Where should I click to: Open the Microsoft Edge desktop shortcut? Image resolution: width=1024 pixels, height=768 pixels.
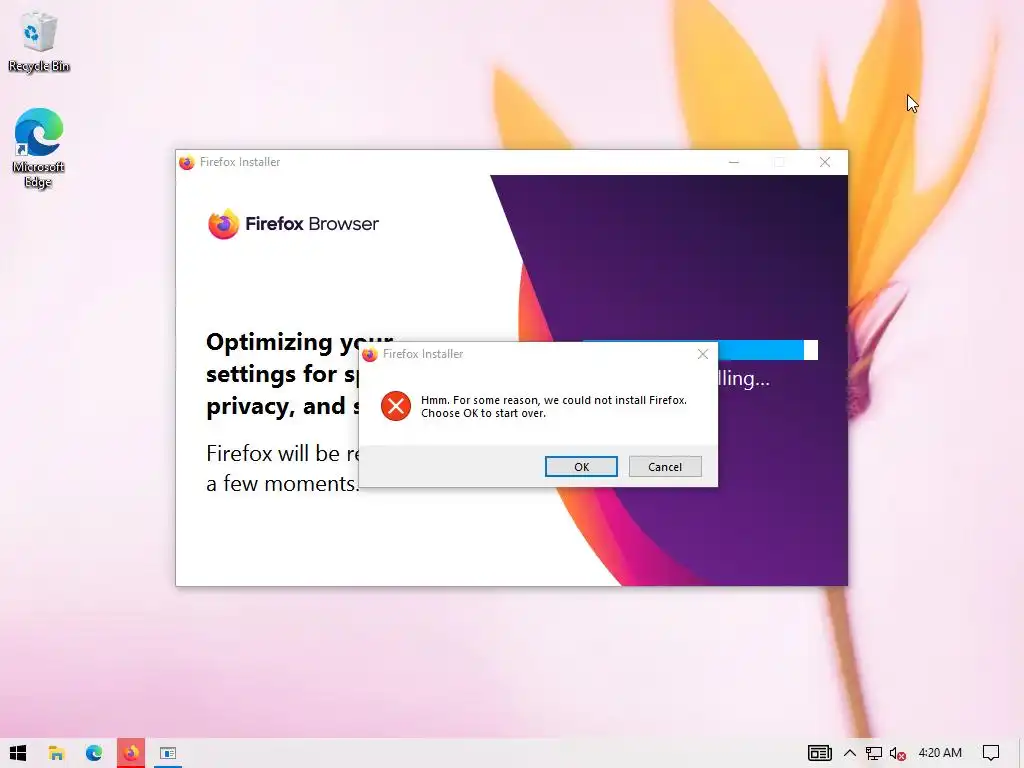point(39,149)
